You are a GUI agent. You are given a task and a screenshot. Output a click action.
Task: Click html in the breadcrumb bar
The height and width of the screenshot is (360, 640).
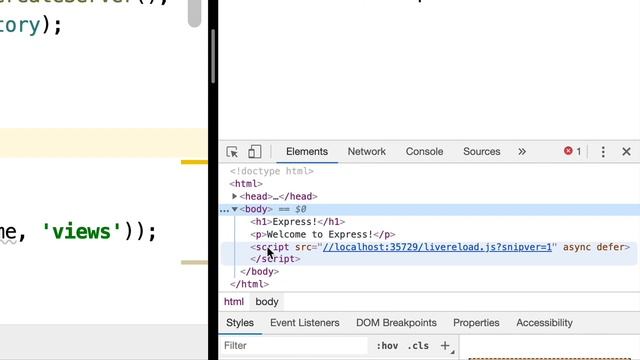tap(233, 302)
